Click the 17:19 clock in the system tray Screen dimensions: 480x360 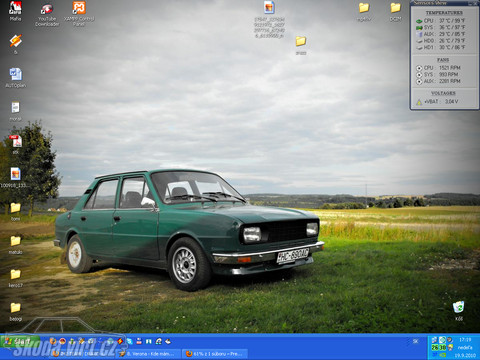point(465,340)
